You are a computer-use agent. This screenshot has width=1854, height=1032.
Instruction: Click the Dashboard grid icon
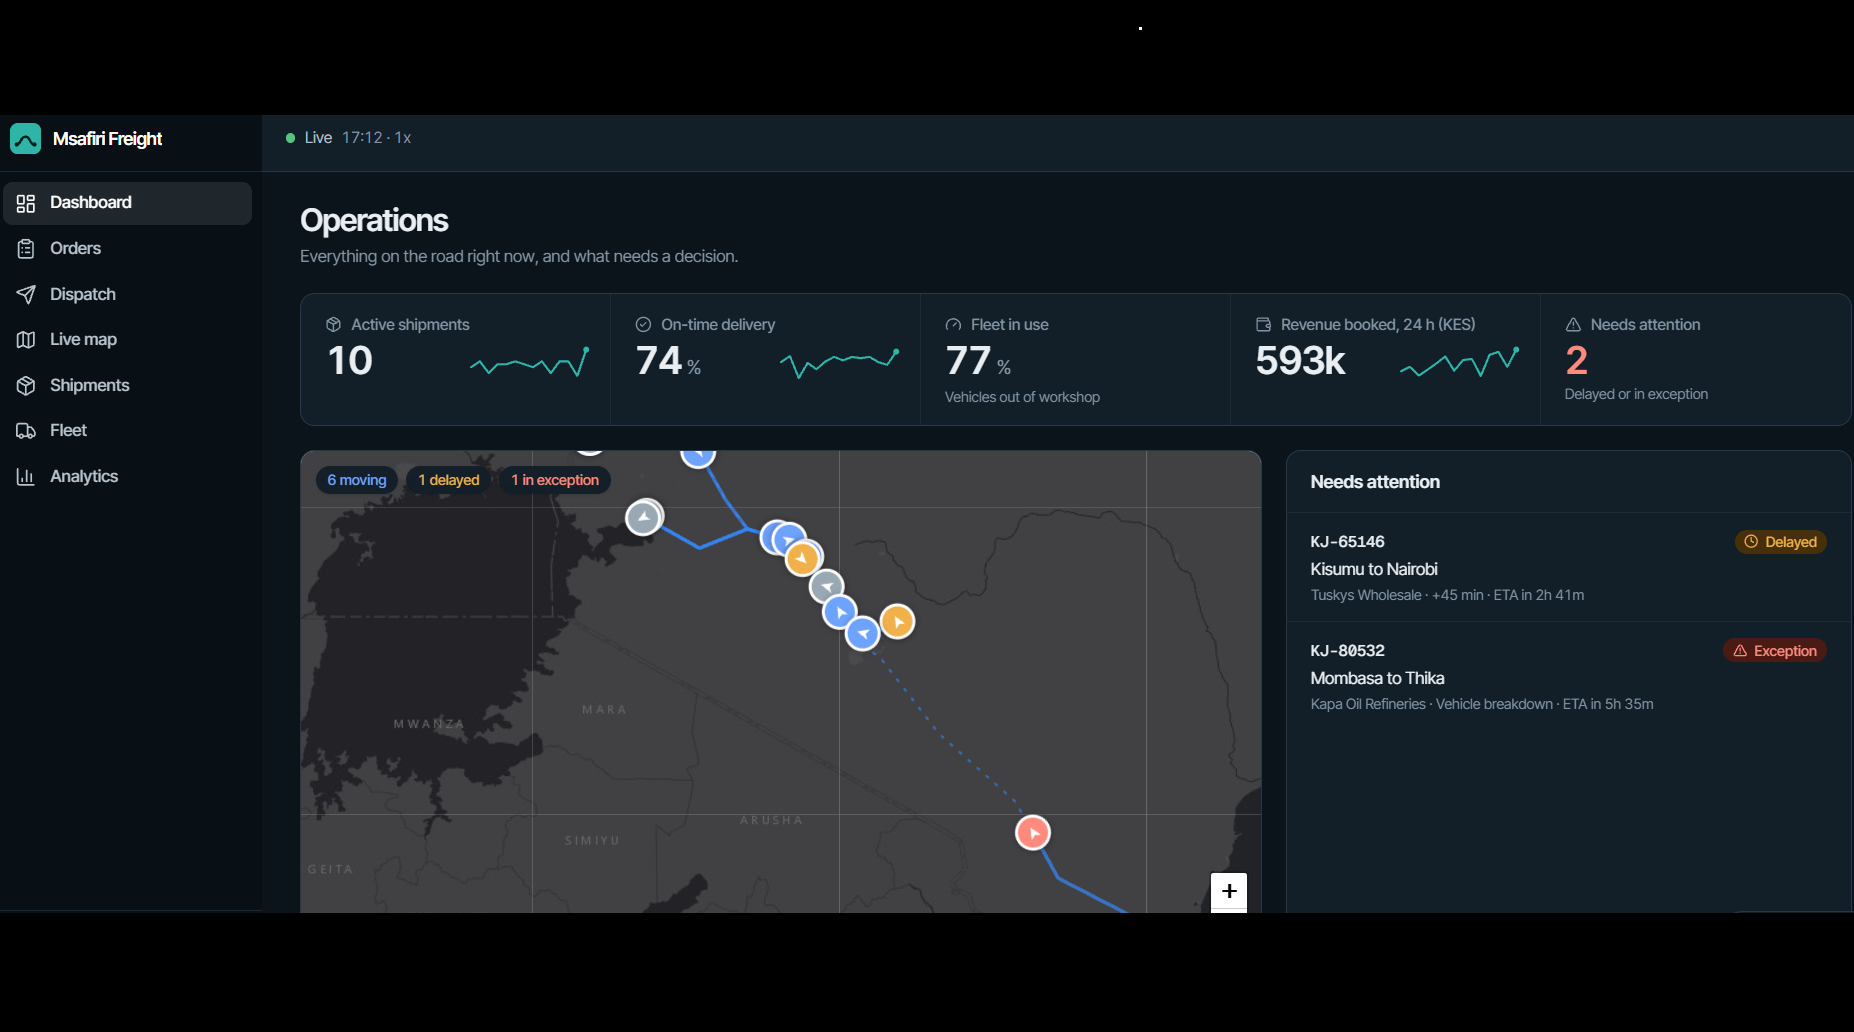pyautogui.click(x=26, y=203)
